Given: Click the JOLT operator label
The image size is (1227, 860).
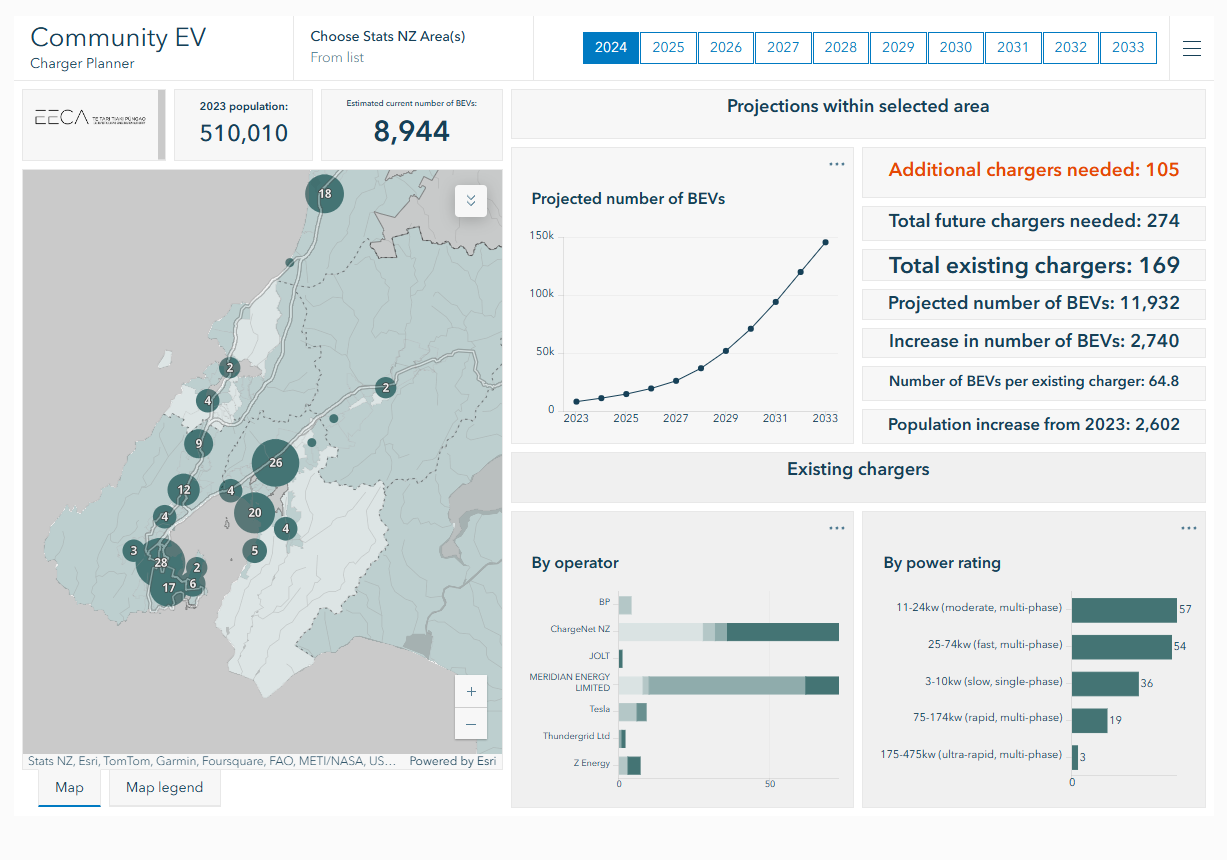Looking at the screenshot, I should coord(599,656).
